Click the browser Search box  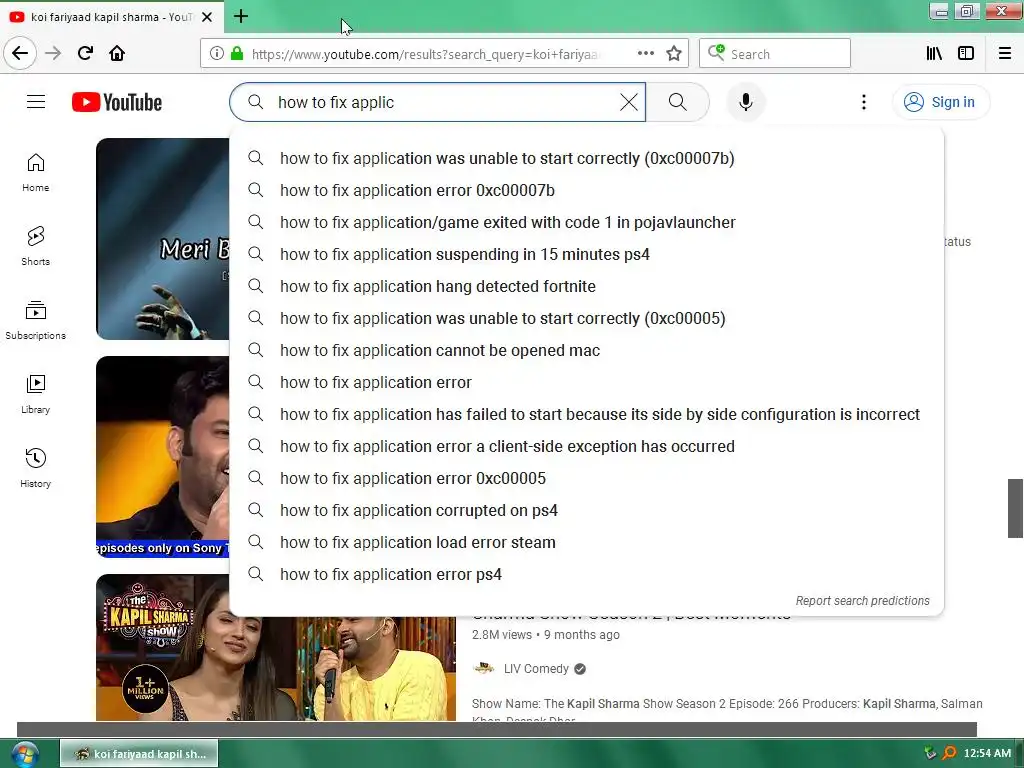pyautogui.click(x=775, y=54)
